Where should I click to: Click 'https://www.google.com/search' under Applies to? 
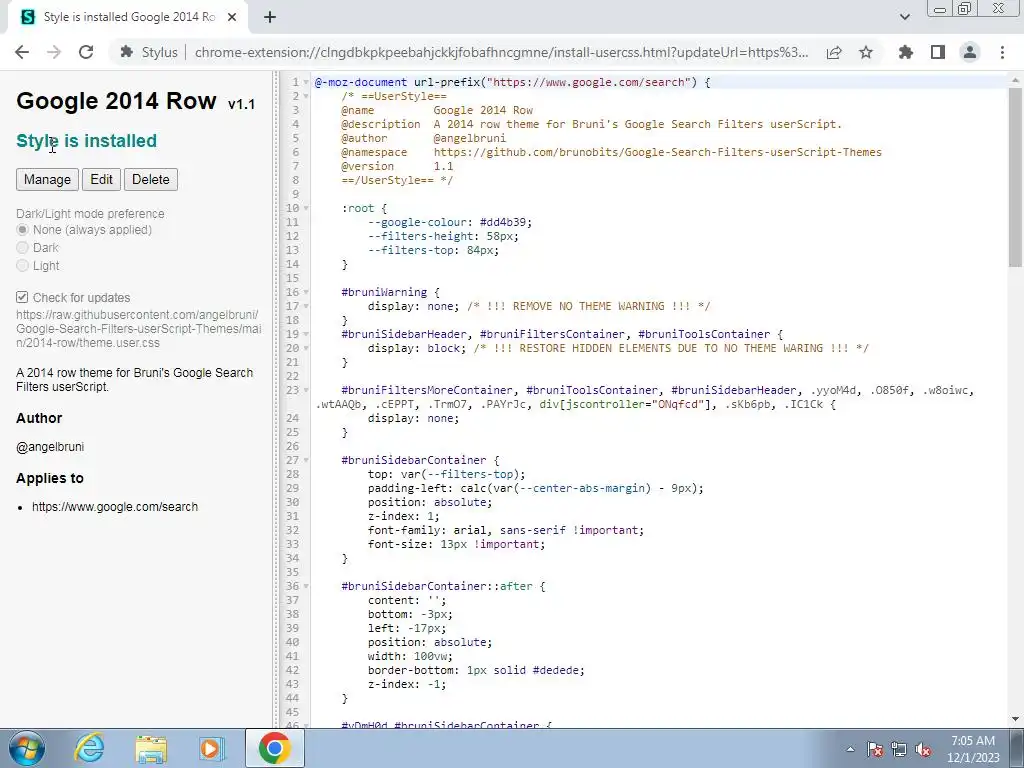tap(115, 507)
